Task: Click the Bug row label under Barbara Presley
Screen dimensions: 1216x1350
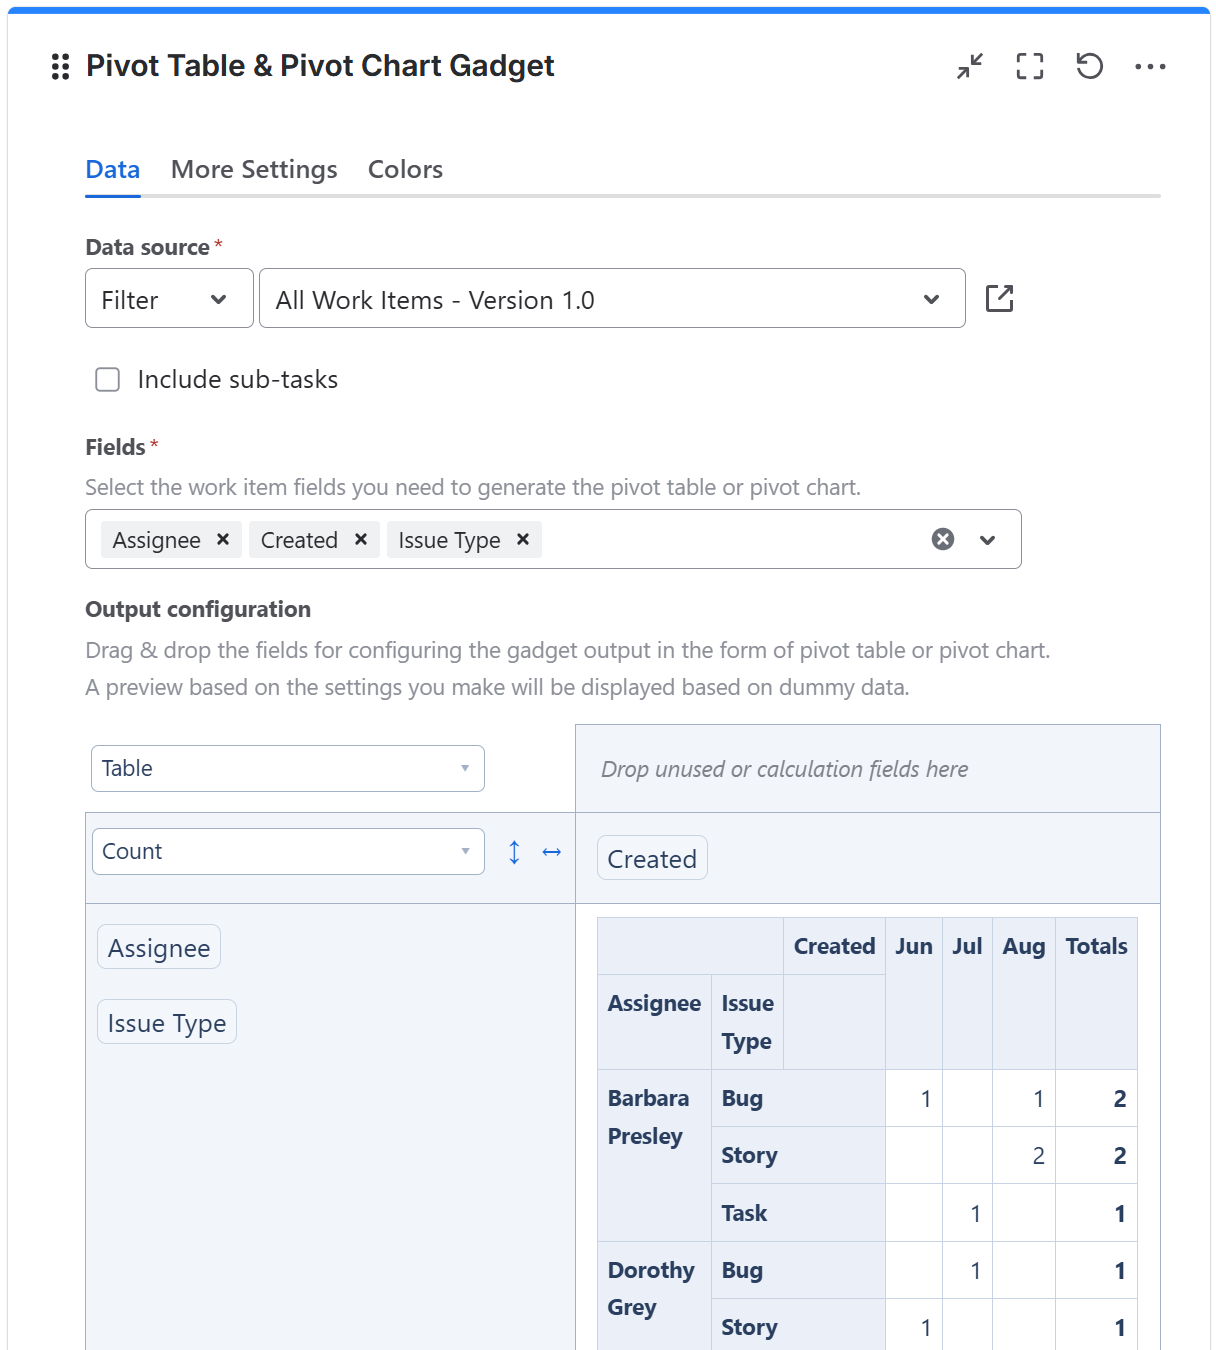Action: coord(798,1098)
